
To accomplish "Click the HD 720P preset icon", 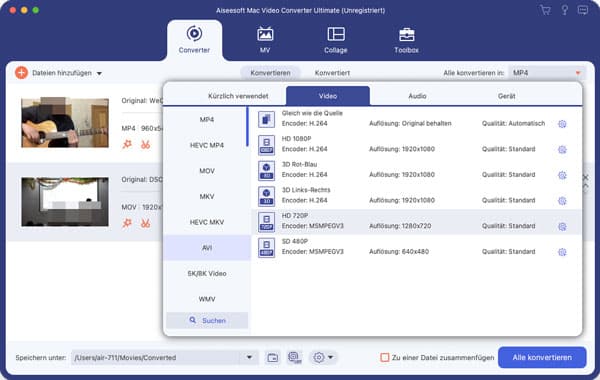I will [x=266, y=222].
